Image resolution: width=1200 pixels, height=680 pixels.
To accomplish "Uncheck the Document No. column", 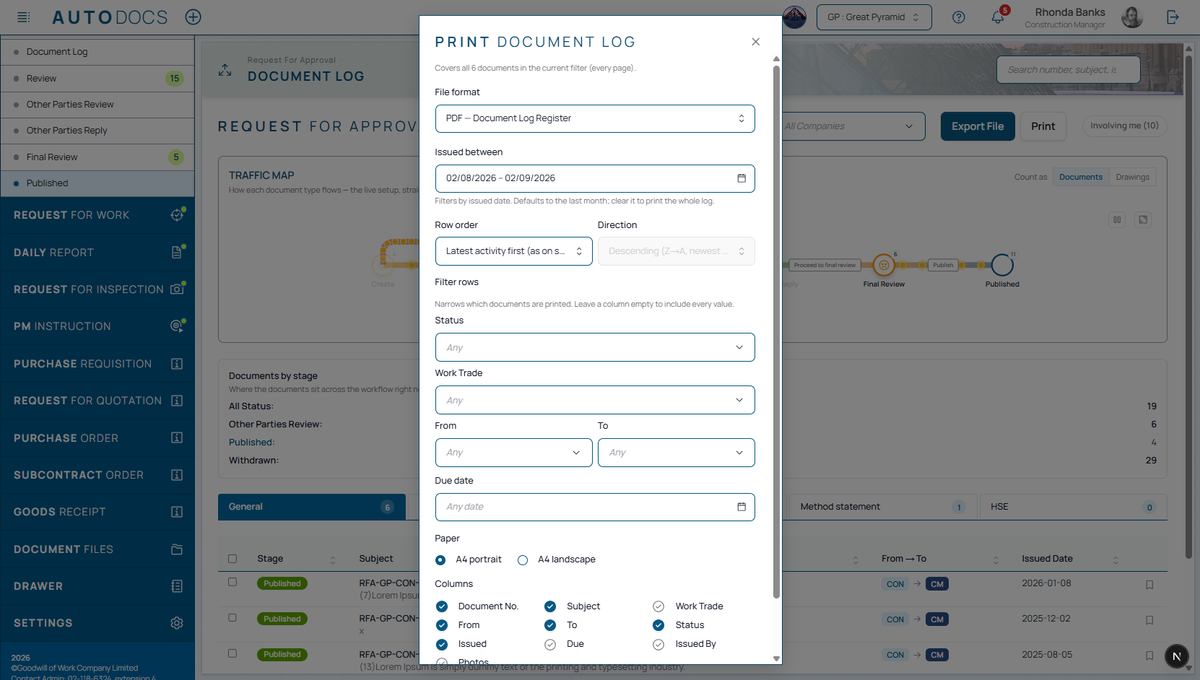I will pos(442,606).
